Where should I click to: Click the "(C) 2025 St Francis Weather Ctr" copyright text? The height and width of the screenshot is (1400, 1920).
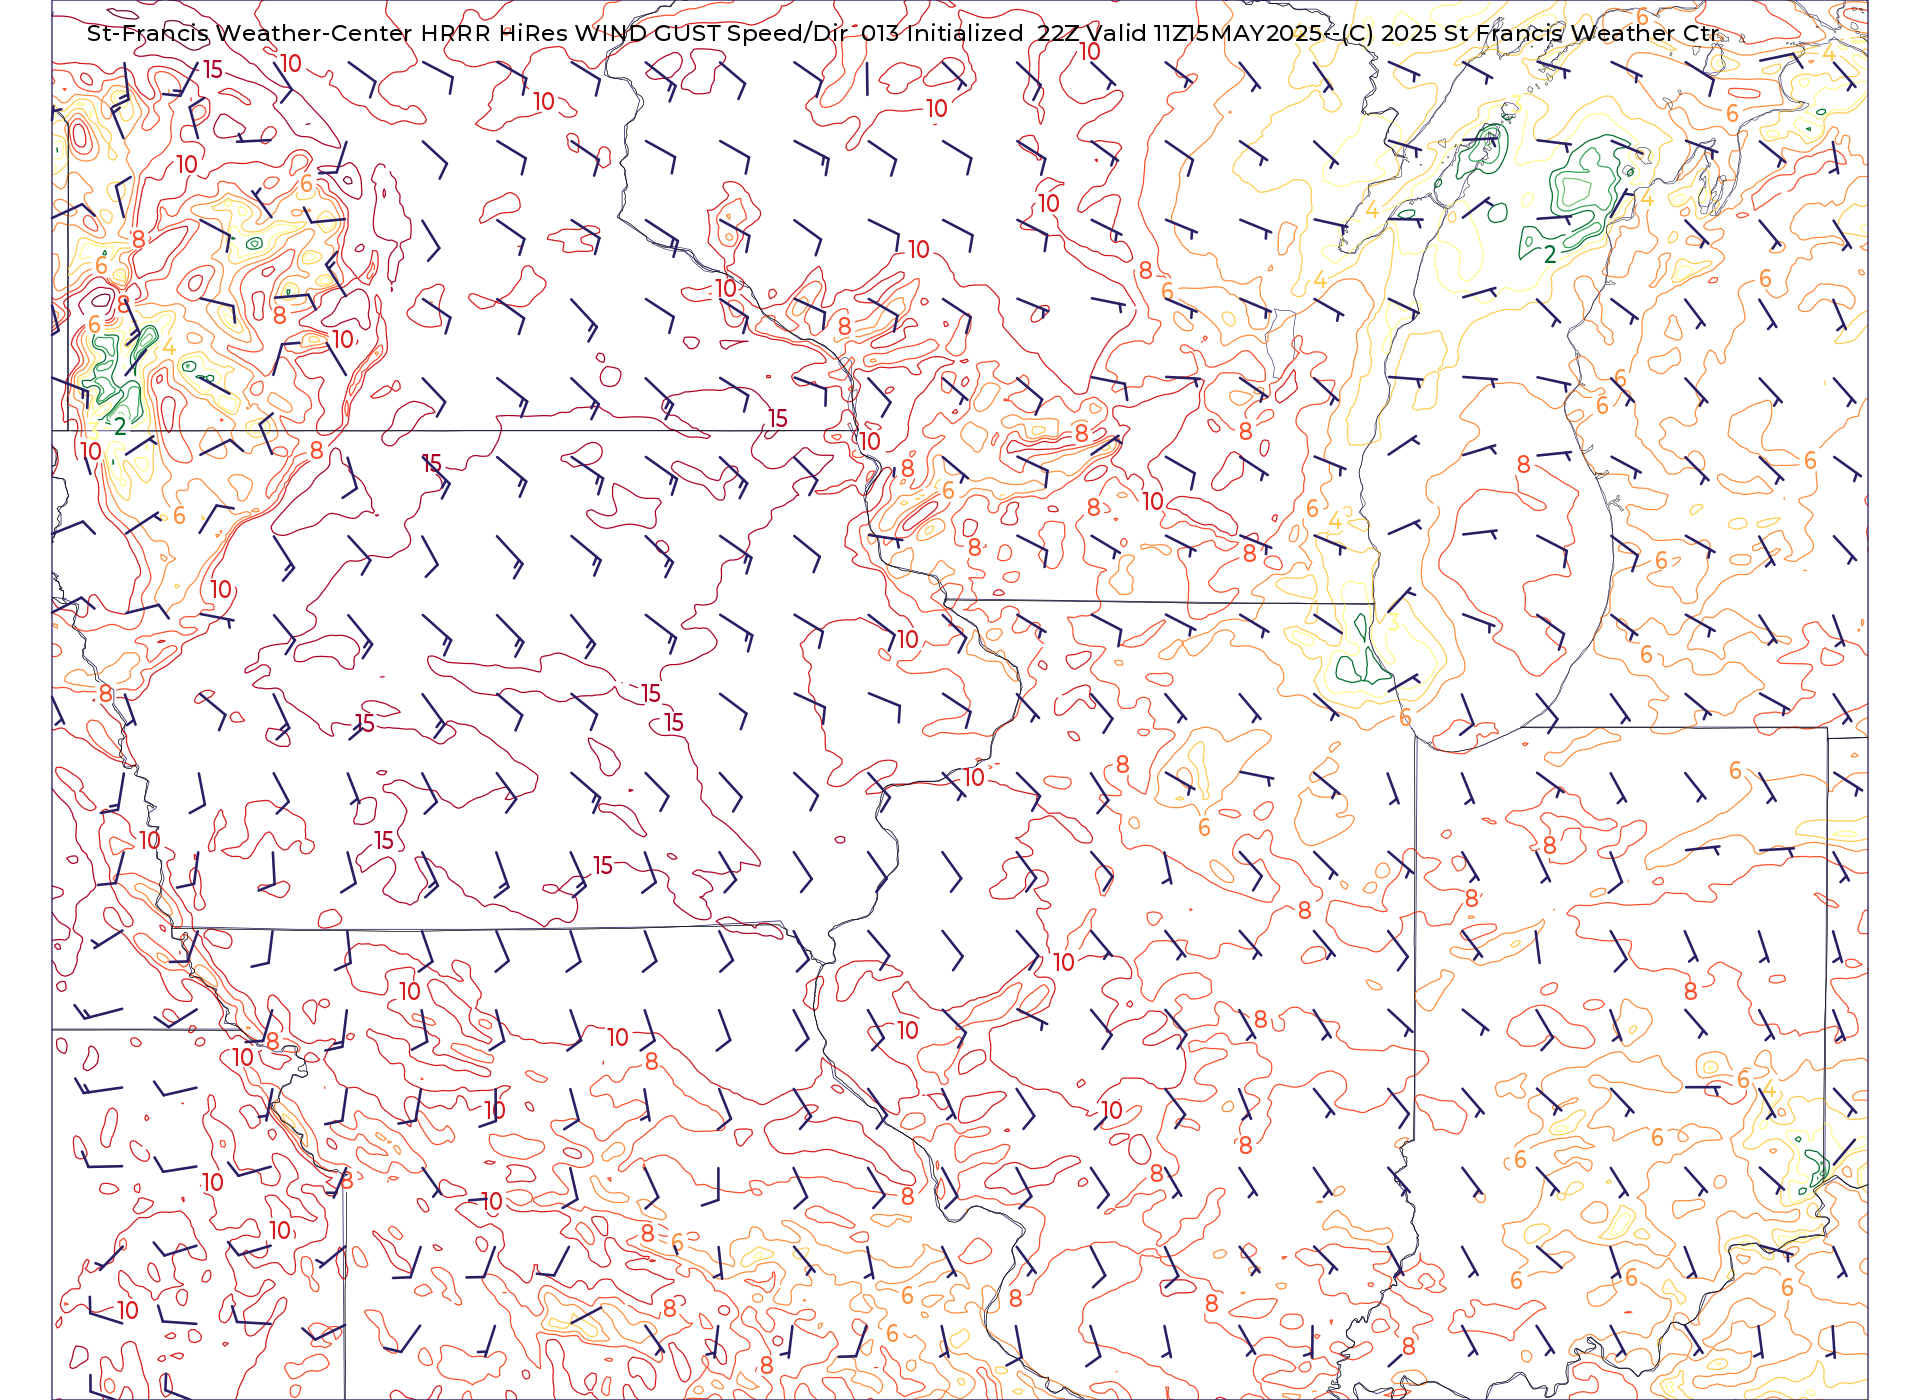coord(1529,33)
